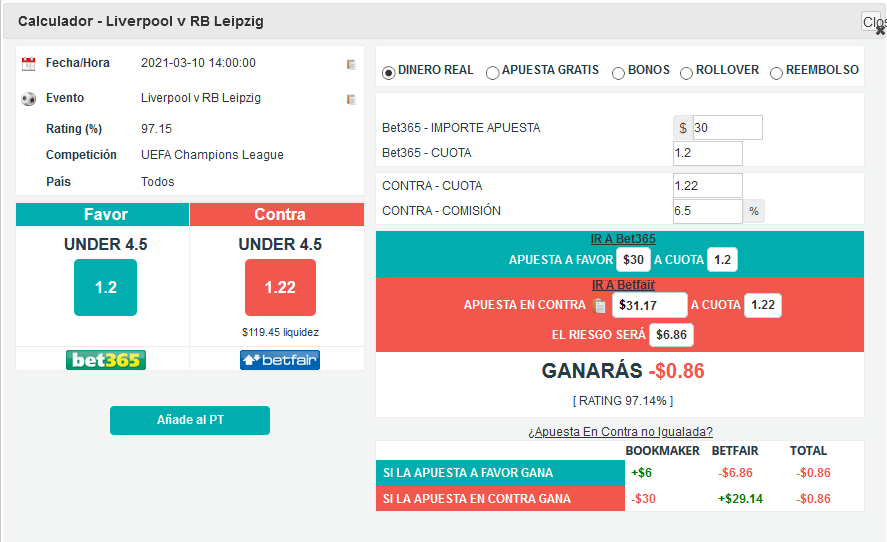Select the APUESTA GRATIS radio option
The image size is (887, 542).
point(493,72)
